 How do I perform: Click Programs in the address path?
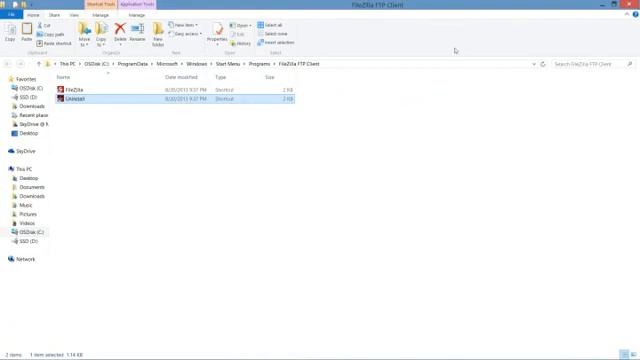coord(259,64)
